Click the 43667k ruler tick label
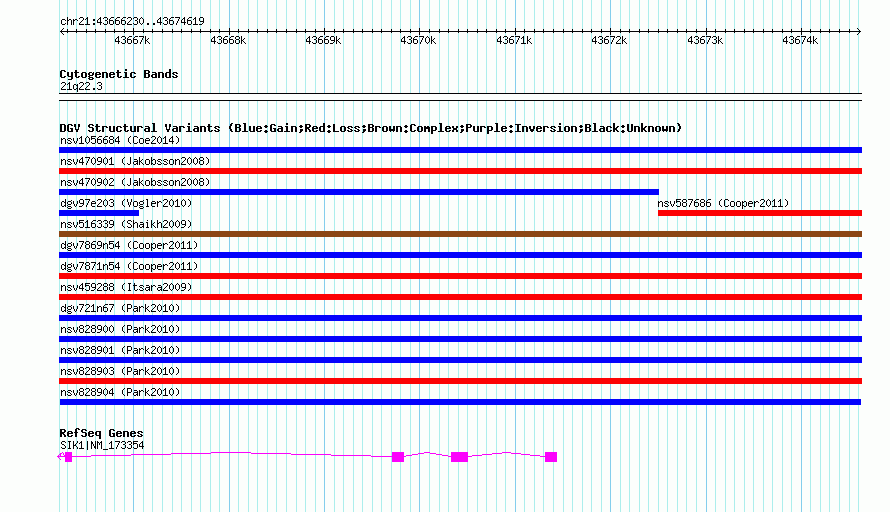Viewport: 890px width, 512px height. pos(132,40)
